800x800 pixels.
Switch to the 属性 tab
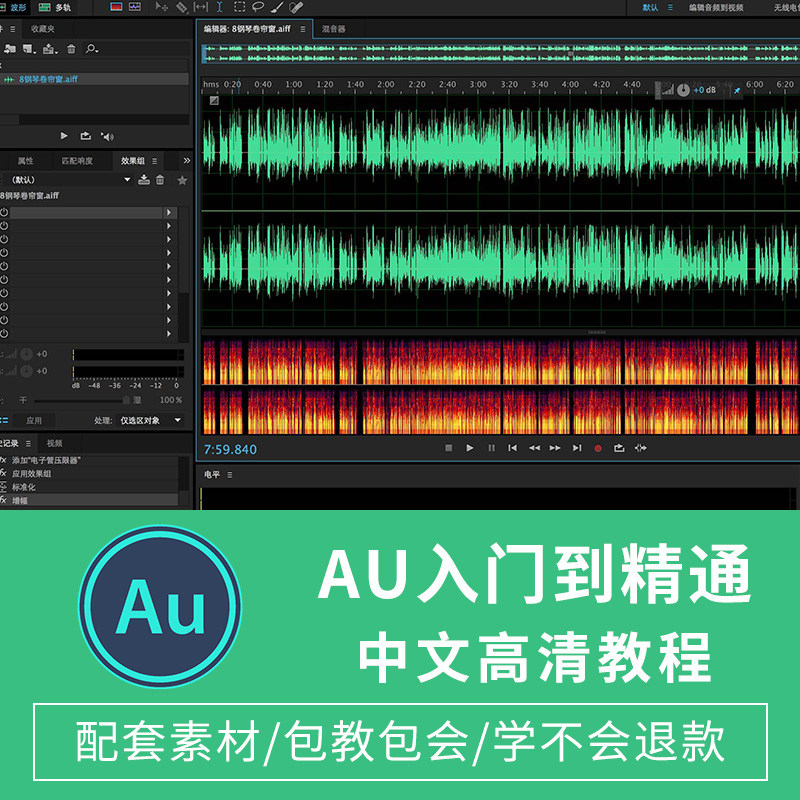pos(25,161)
